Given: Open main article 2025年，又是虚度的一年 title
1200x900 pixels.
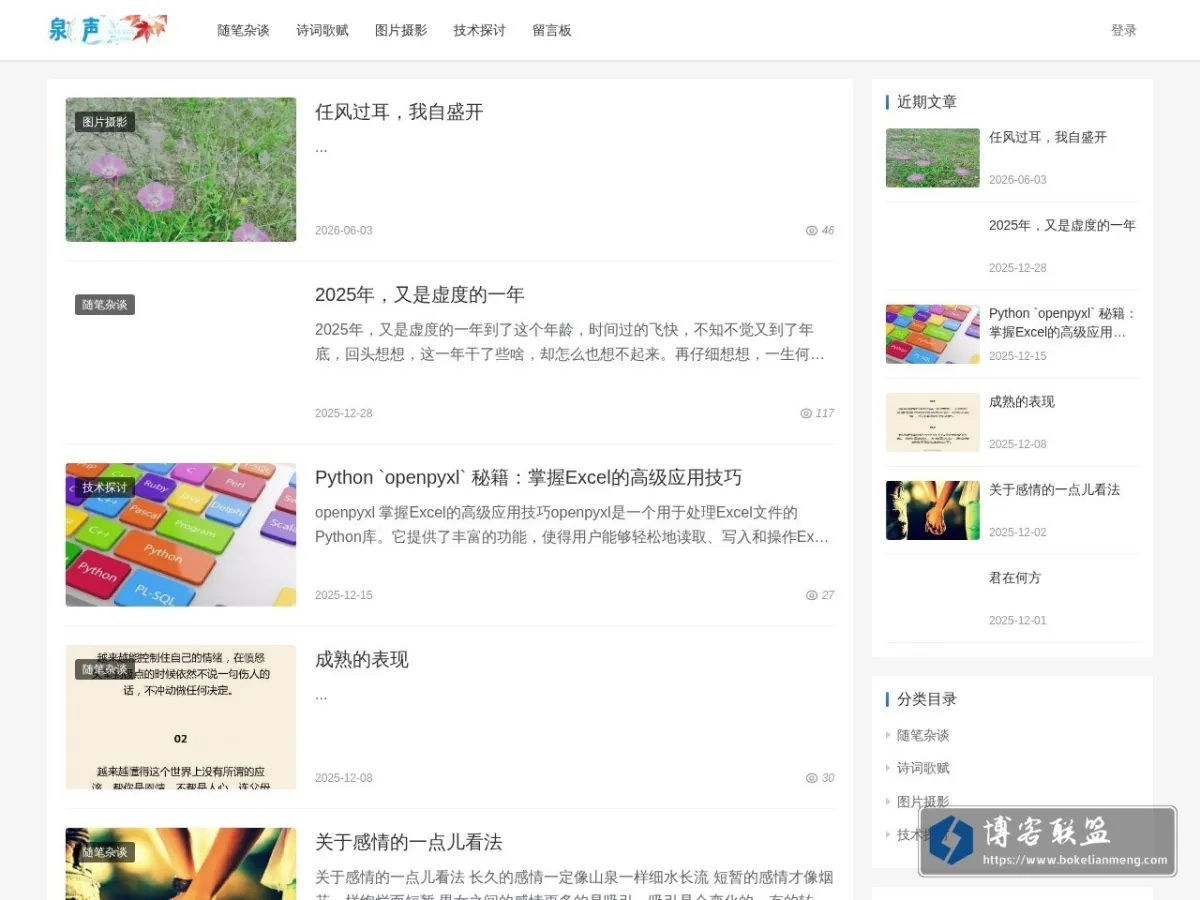Looking at the screenshot, I should click(419, 294).
